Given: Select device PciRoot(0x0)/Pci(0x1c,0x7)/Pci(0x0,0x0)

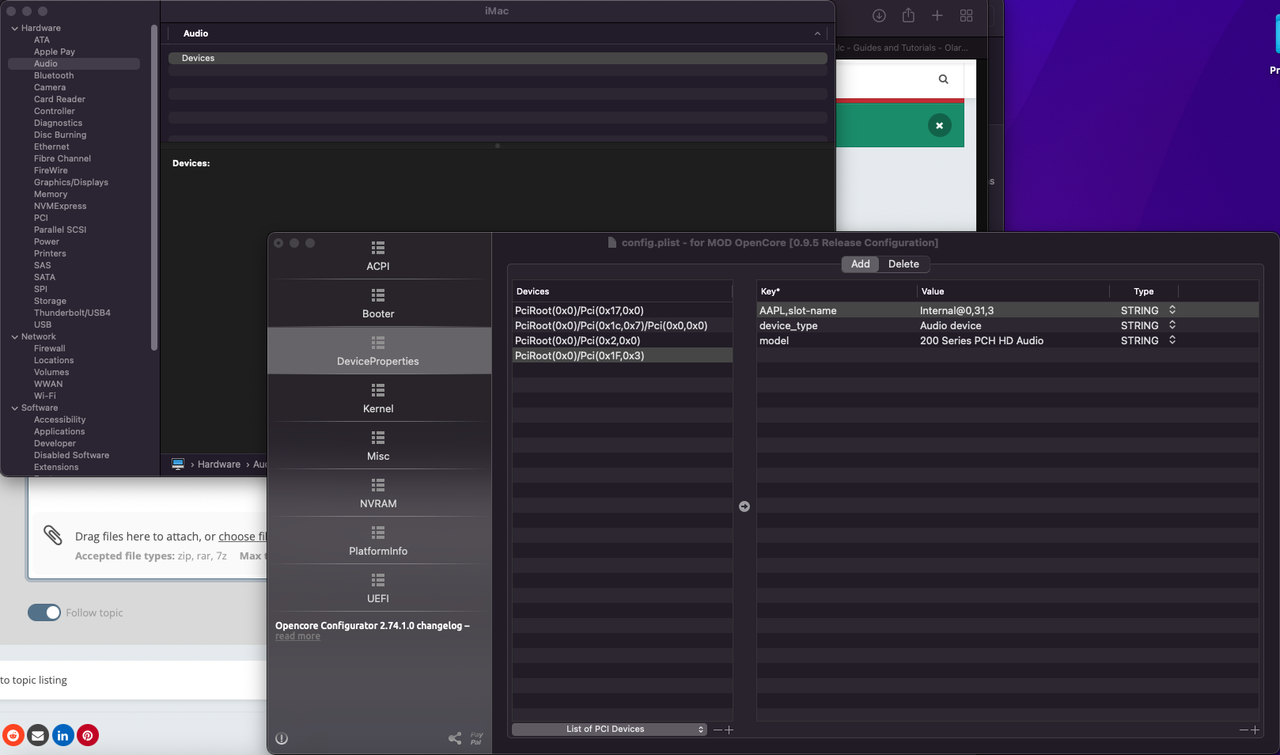Looking at the screenshot, I should pyautogui.click(x=622, y=326).
